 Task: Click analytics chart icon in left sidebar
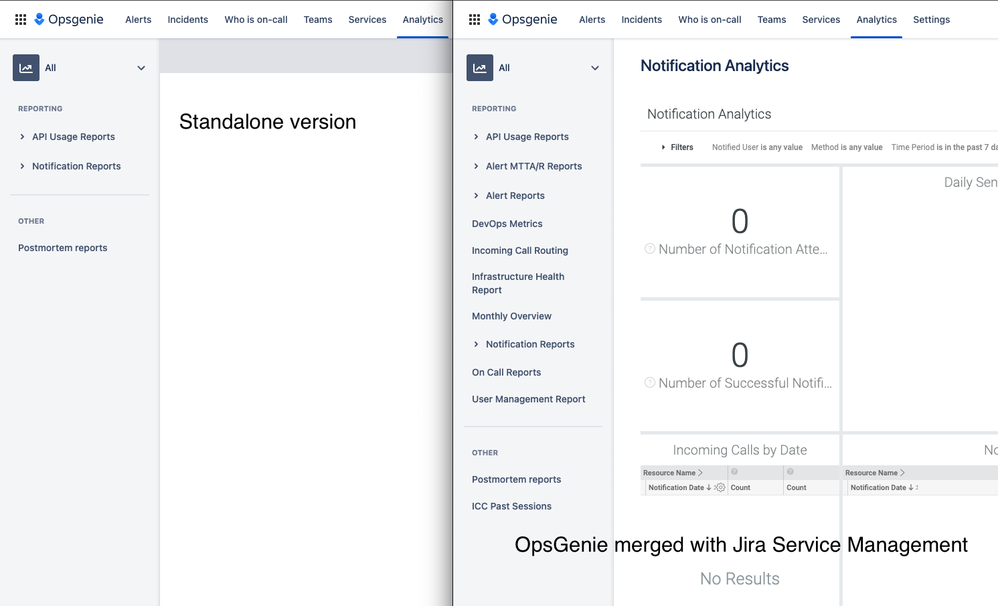click(x=26, y=67)
